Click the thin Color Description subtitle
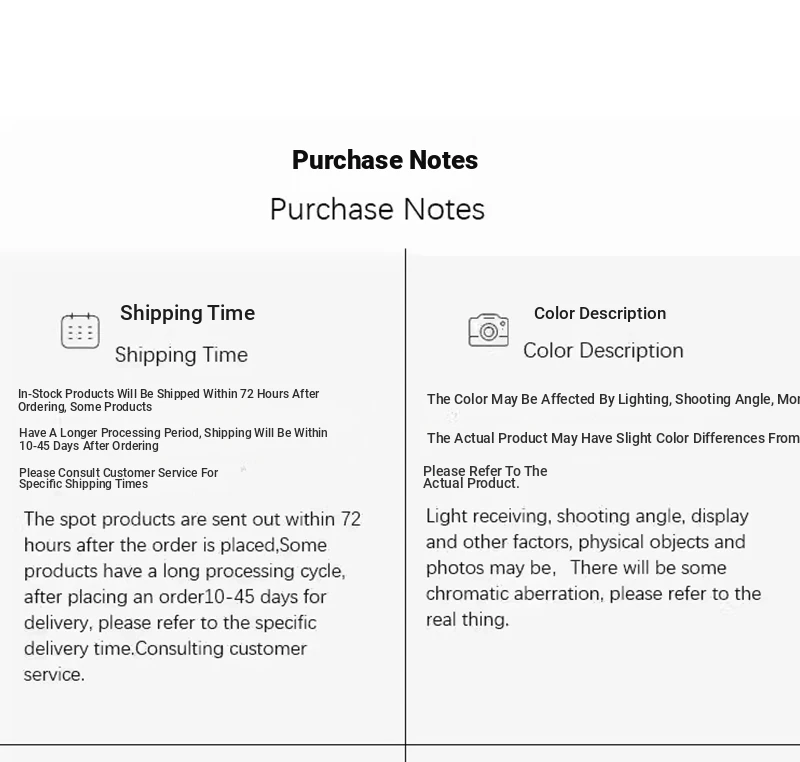The height and width of the screenshot is (762, 800). point(603,350)
